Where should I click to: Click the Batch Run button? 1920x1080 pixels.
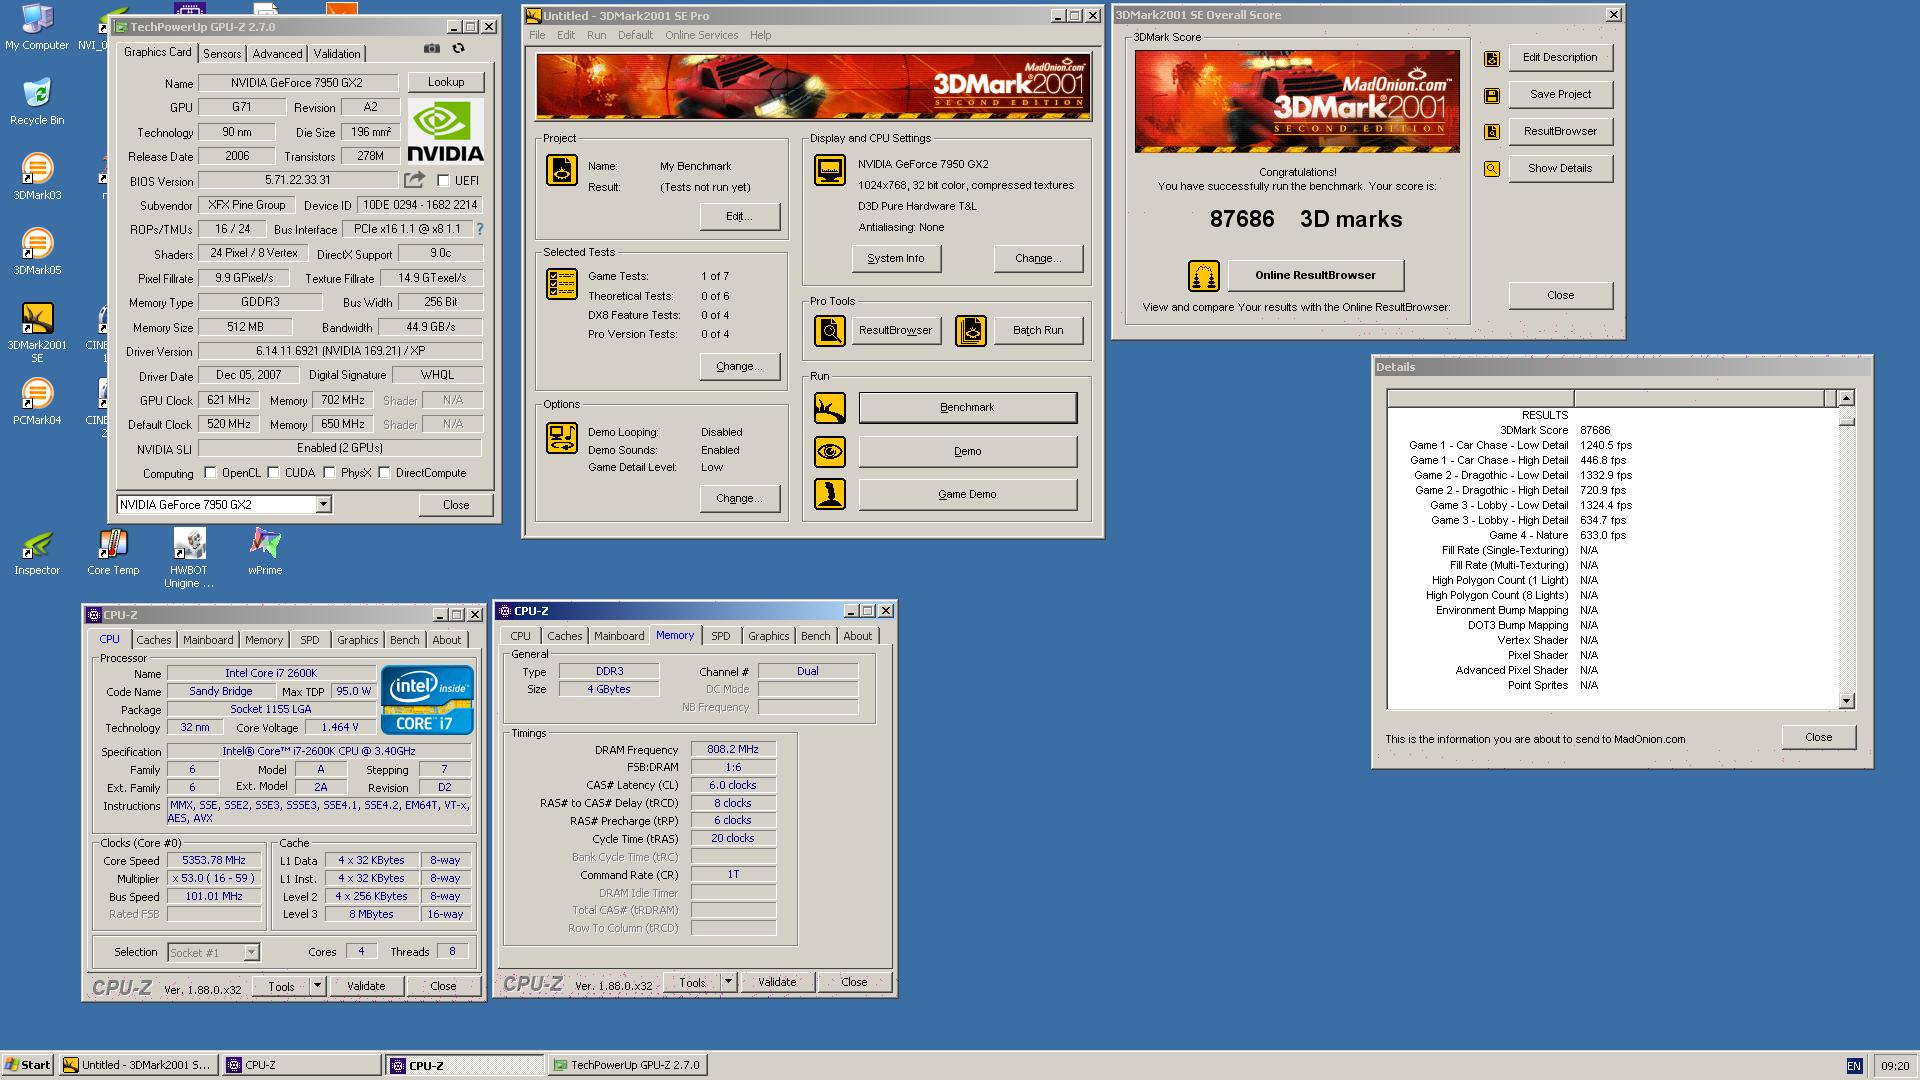[x=1038, y=330]
